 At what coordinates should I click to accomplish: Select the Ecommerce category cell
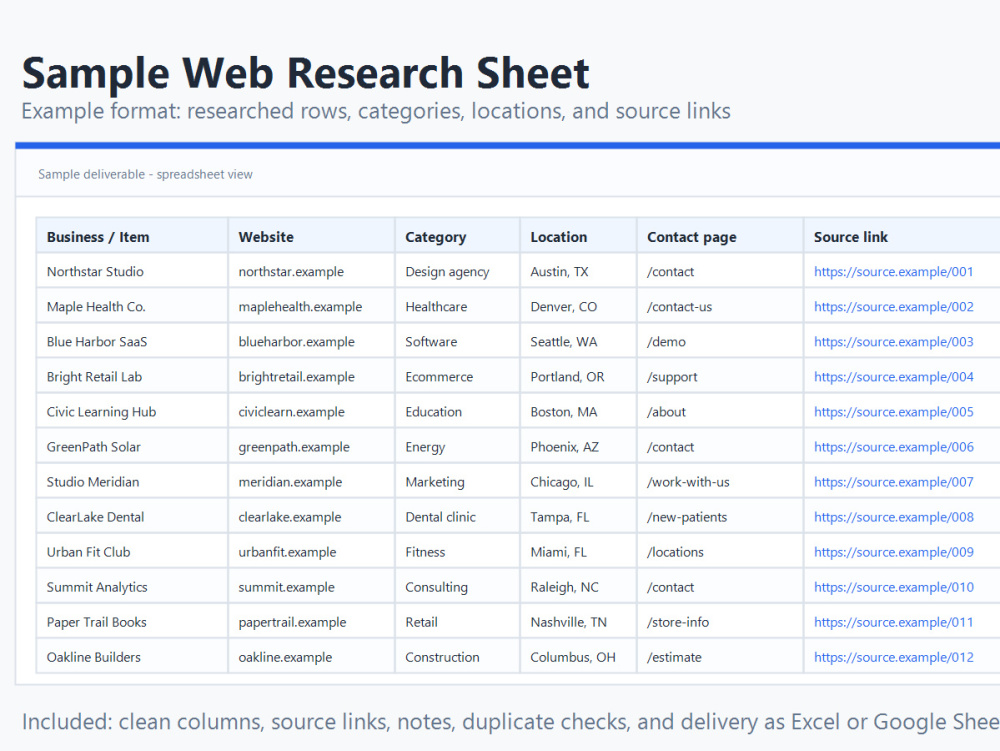[x=457, y=377]
